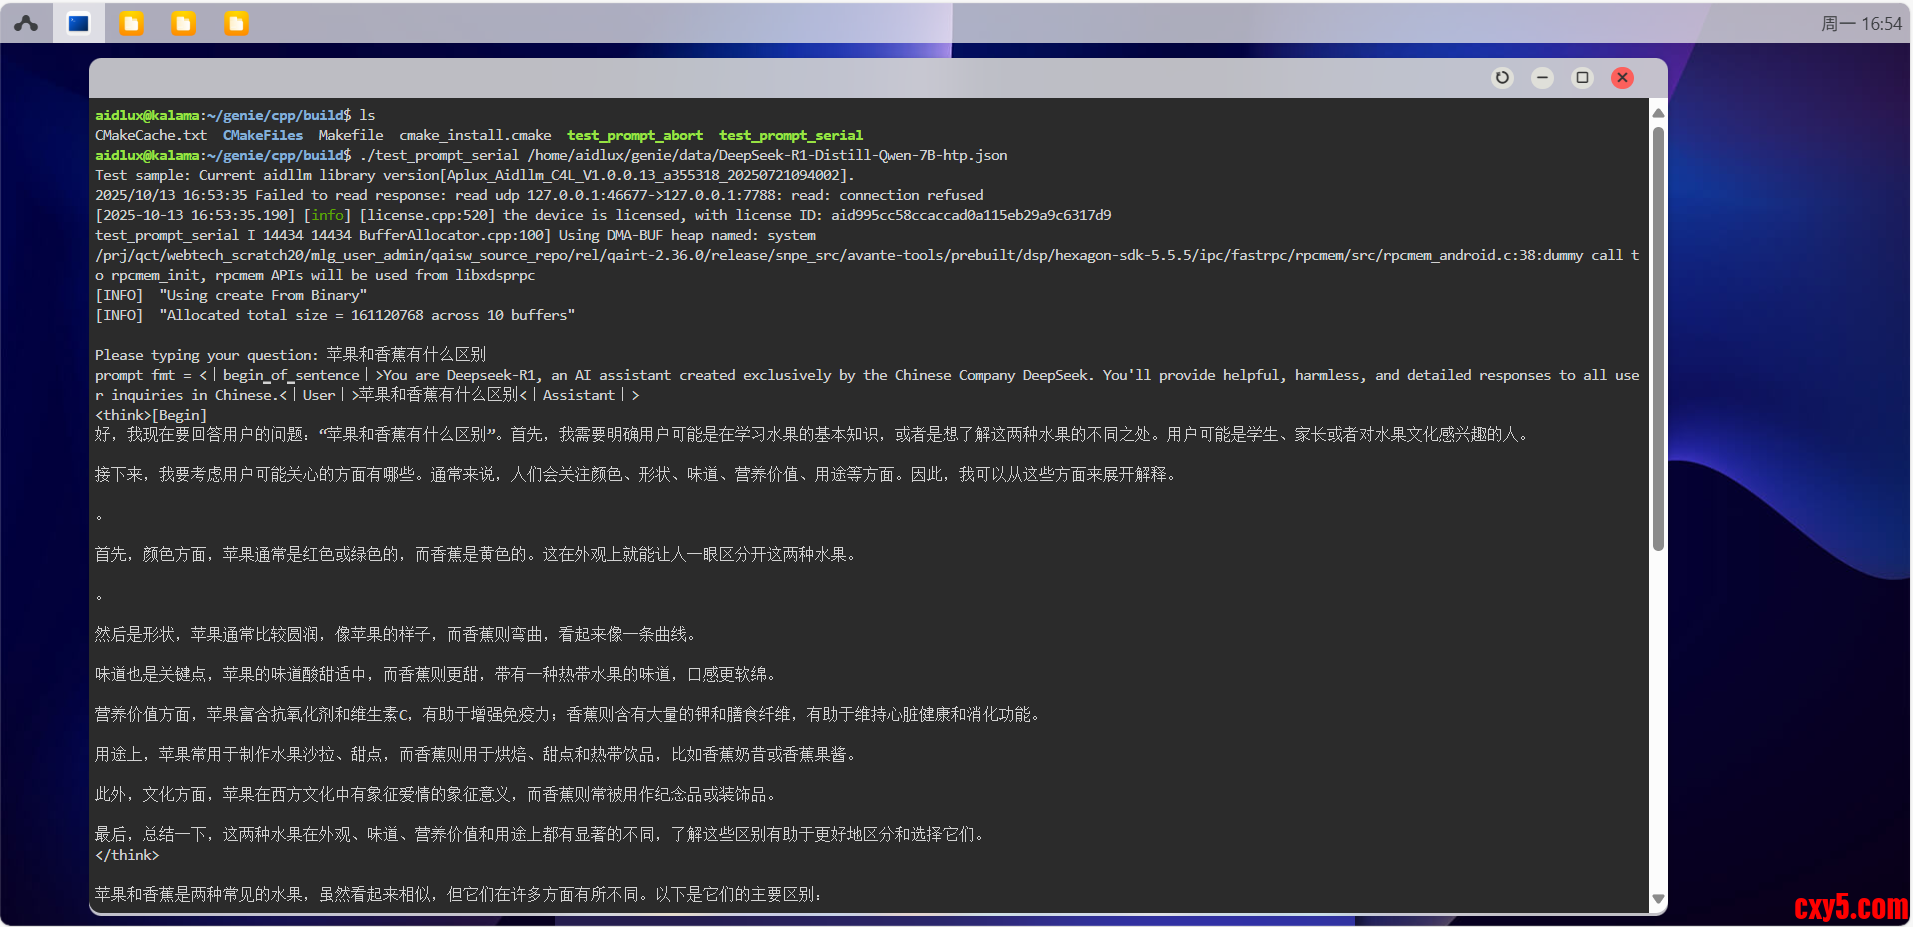Switch to the terminal app in taskbar
Viewport: 1913px width, 927px height.
pos(79,23)
